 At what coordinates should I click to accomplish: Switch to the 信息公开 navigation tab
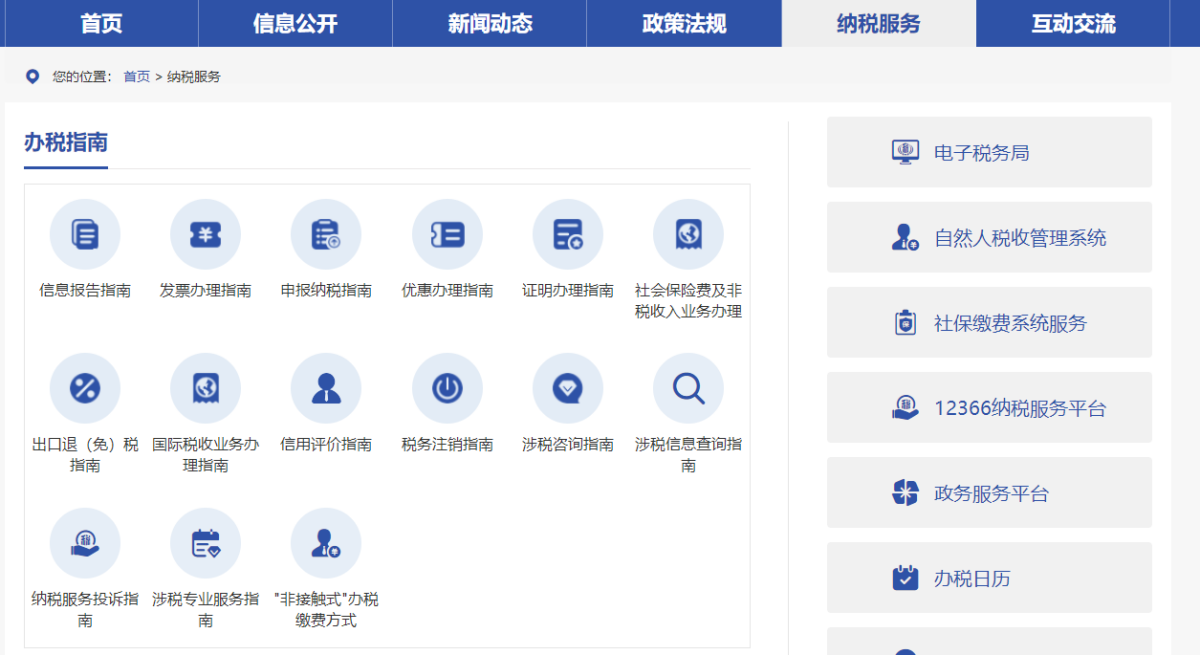point(295,24)
